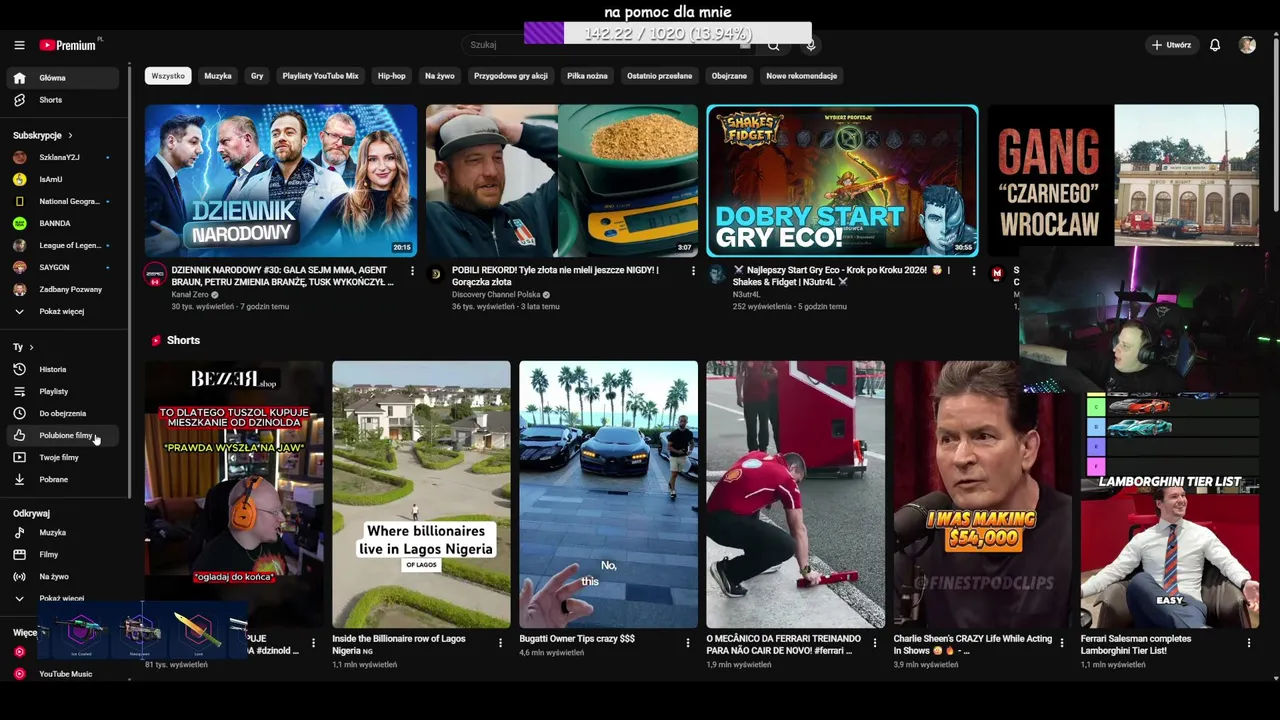Image resolution: width=1280 pixels, height=720 pixels.
Task: Open options for Lagos Nigeria short
Action: 500,643
